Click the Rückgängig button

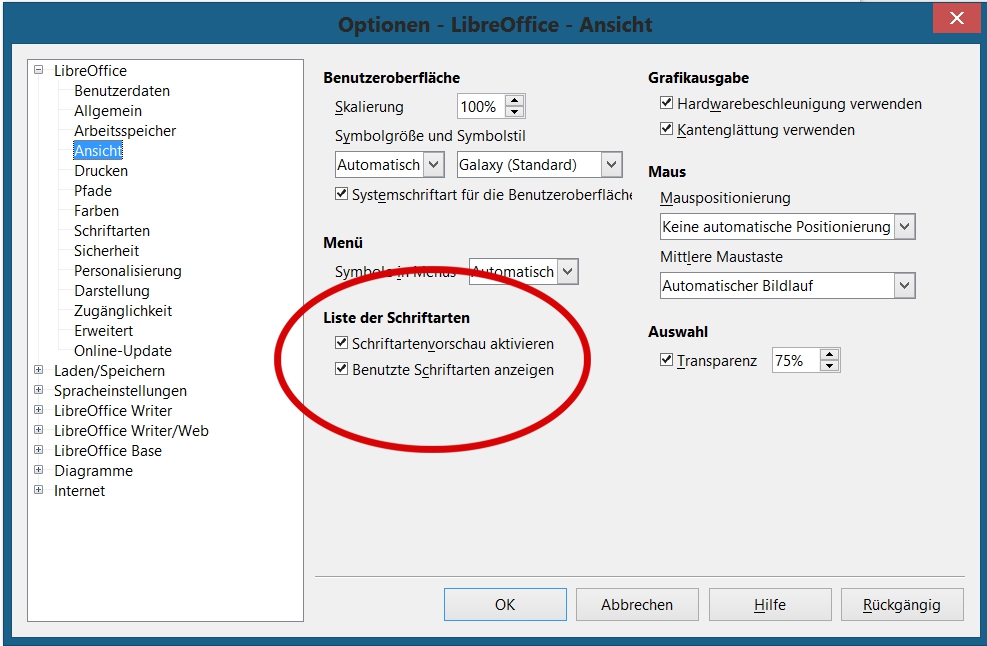coord(901,604)
